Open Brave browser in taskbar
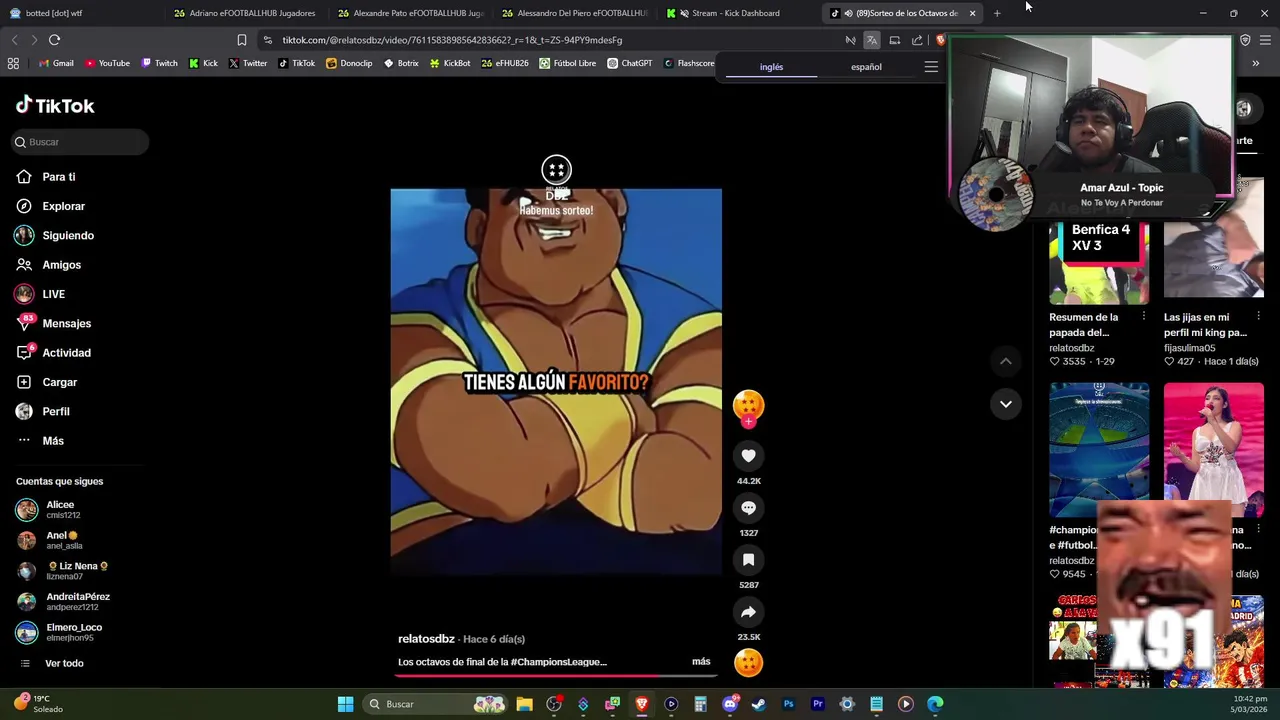 tap(642, 704)
